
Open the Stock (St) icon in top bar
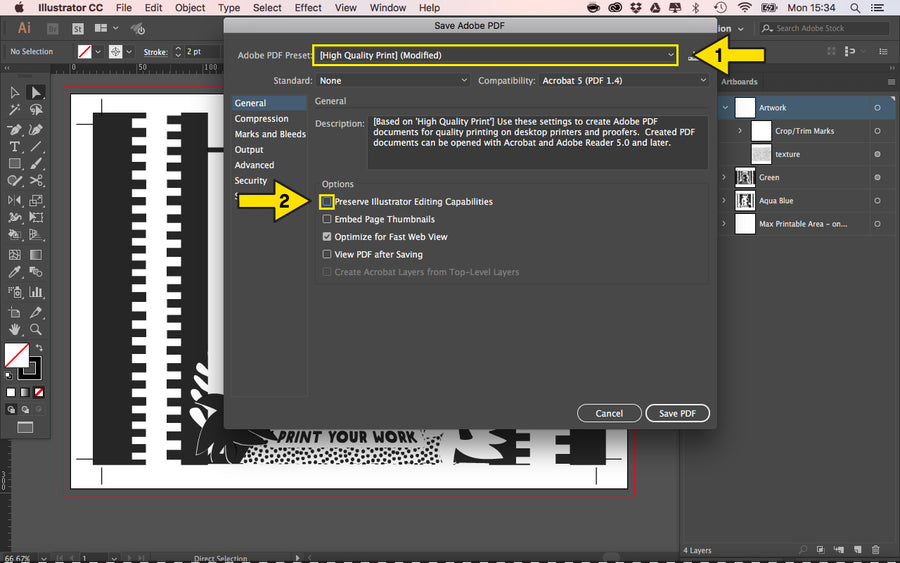click(x=78, y=29)
